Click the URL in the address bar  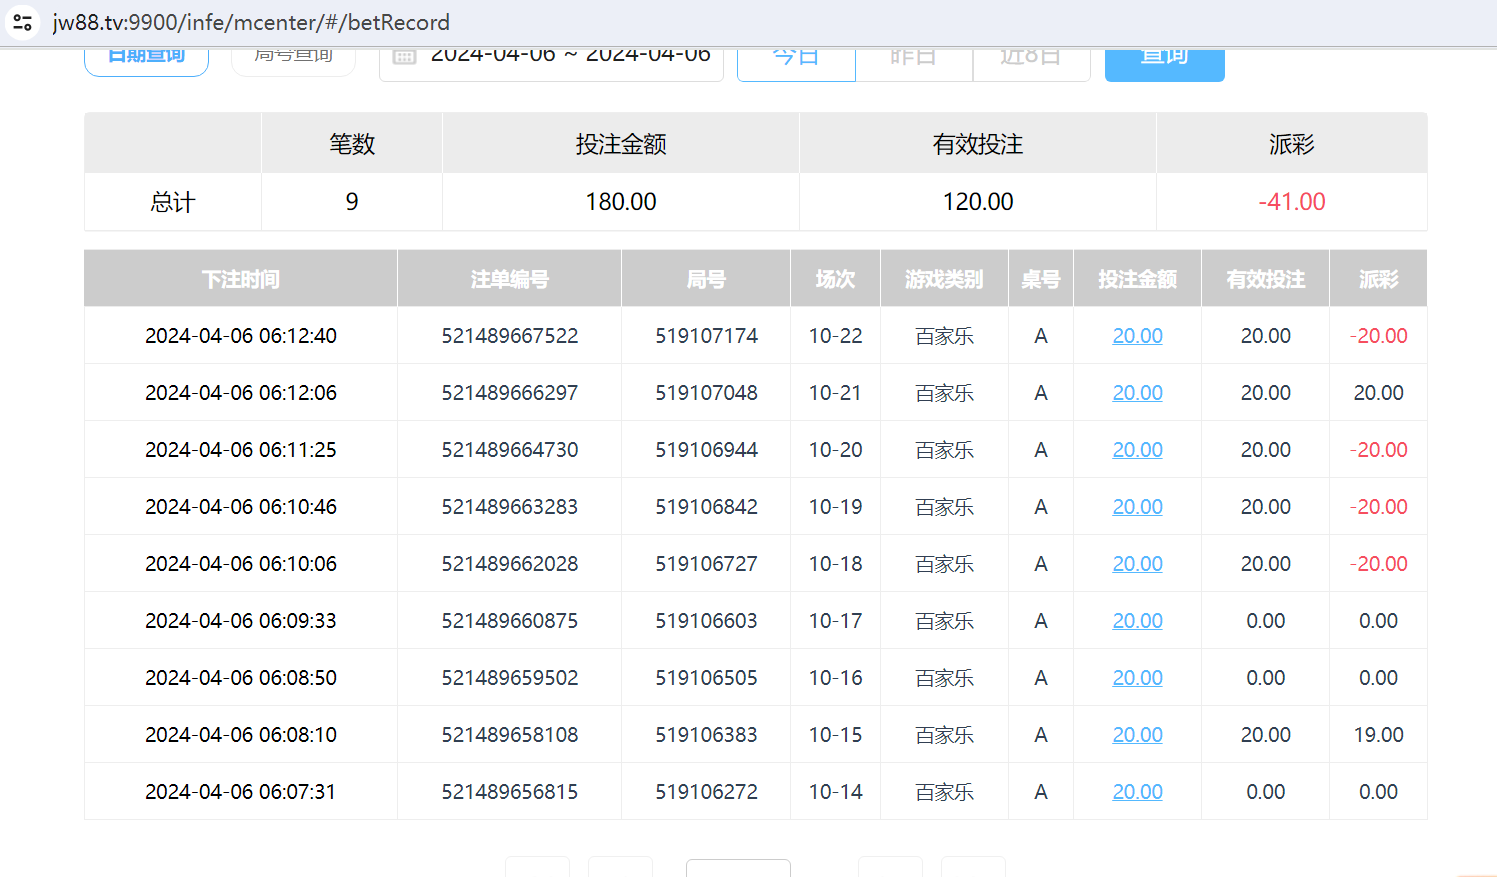251,22
